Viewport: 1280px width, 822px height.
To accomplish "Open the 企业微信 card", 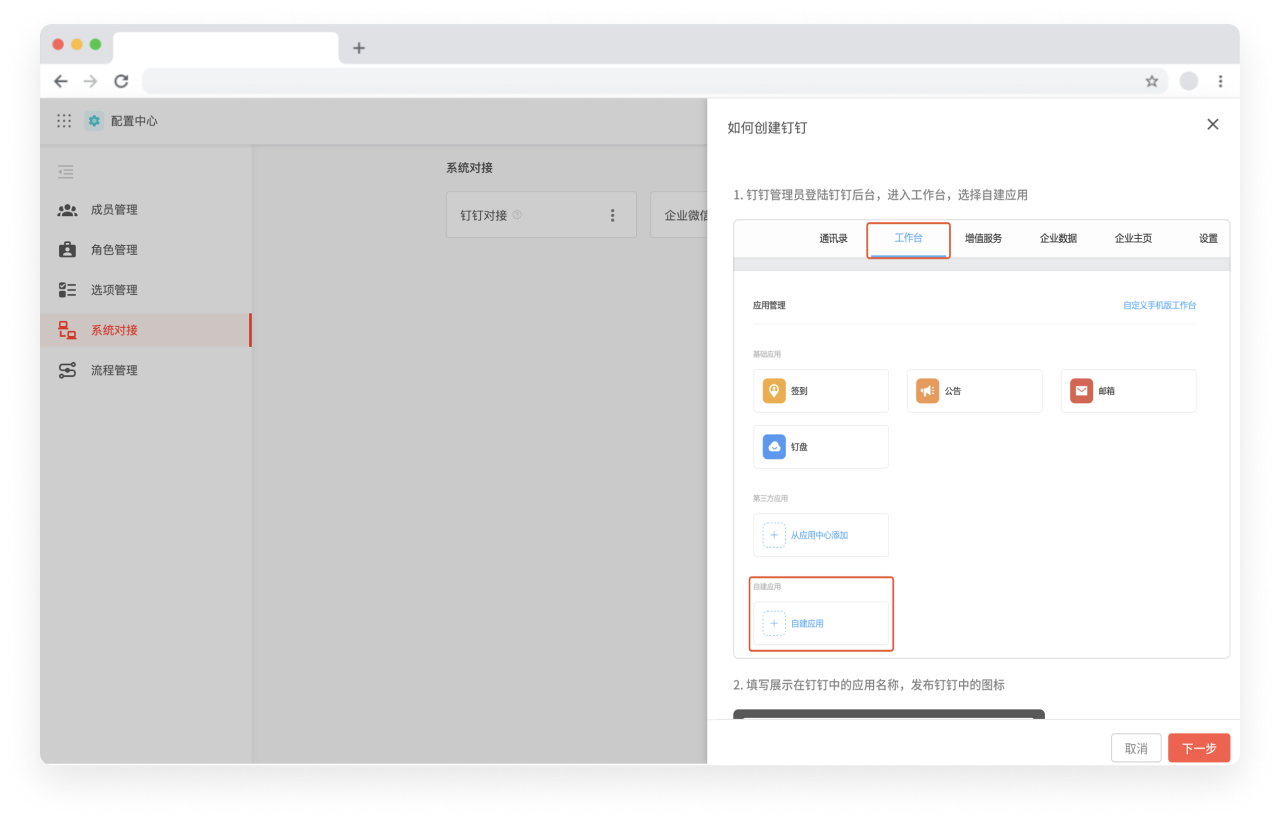I will (x=679, y=215).
